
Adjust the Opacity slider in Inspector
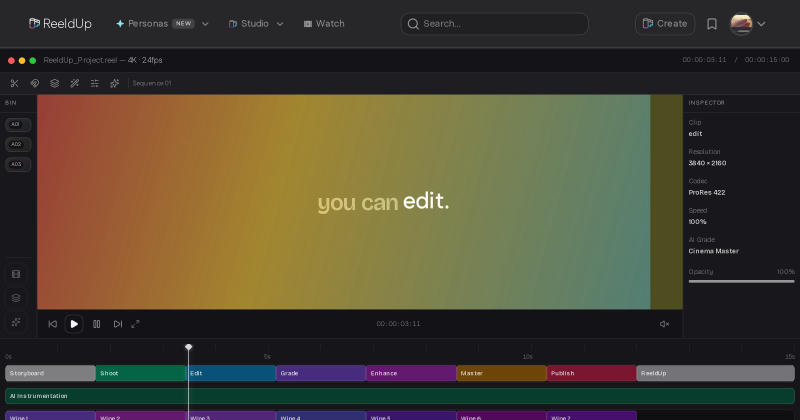741,281
